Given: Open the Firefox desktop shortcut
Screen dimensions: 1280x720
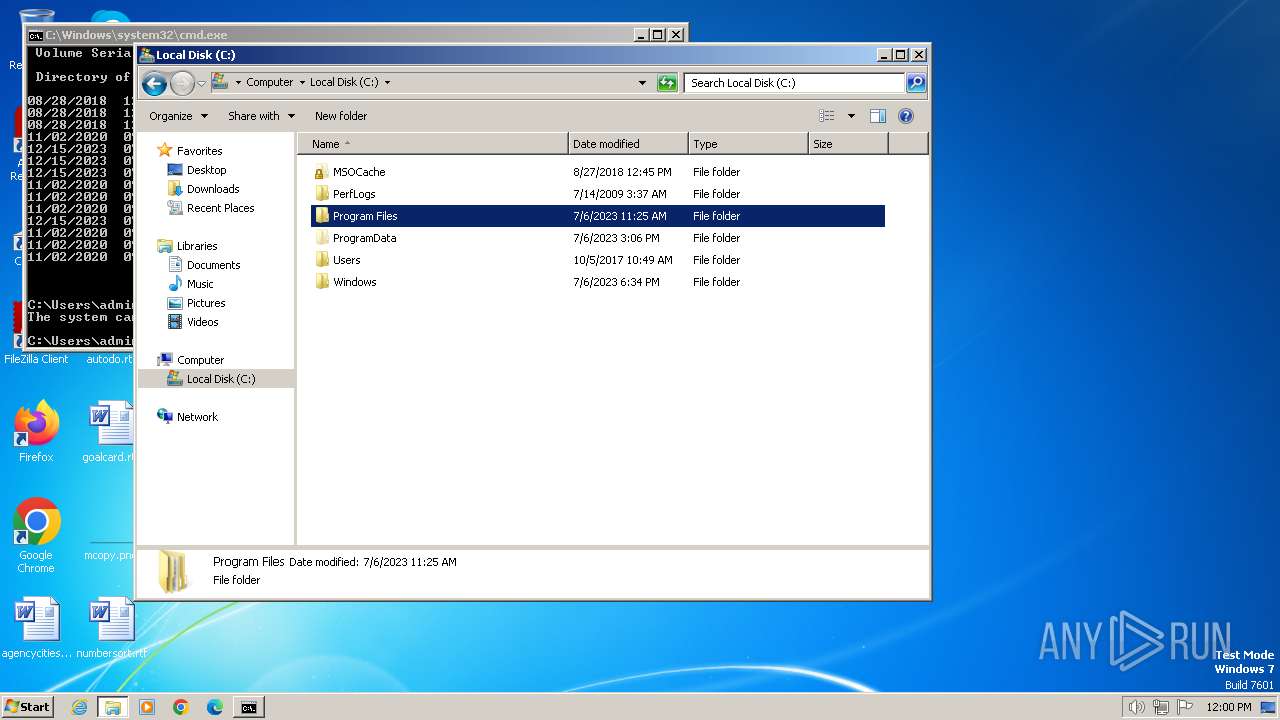Looking at the screenshot, I should pyautogui.click(x=36, y=433).
